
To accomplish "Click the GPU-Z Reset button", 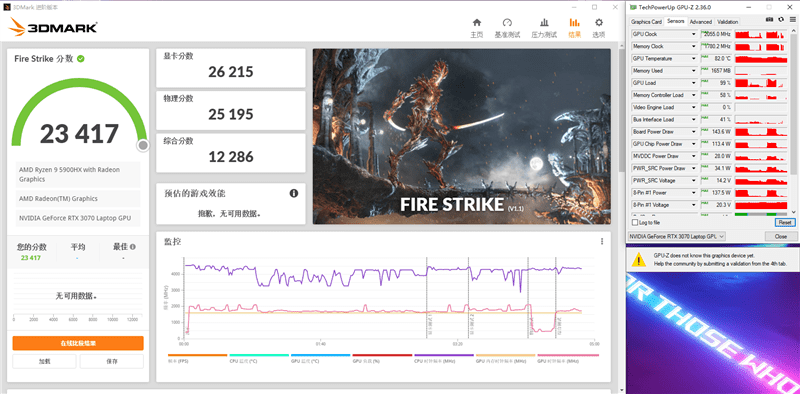I will 785,223.
